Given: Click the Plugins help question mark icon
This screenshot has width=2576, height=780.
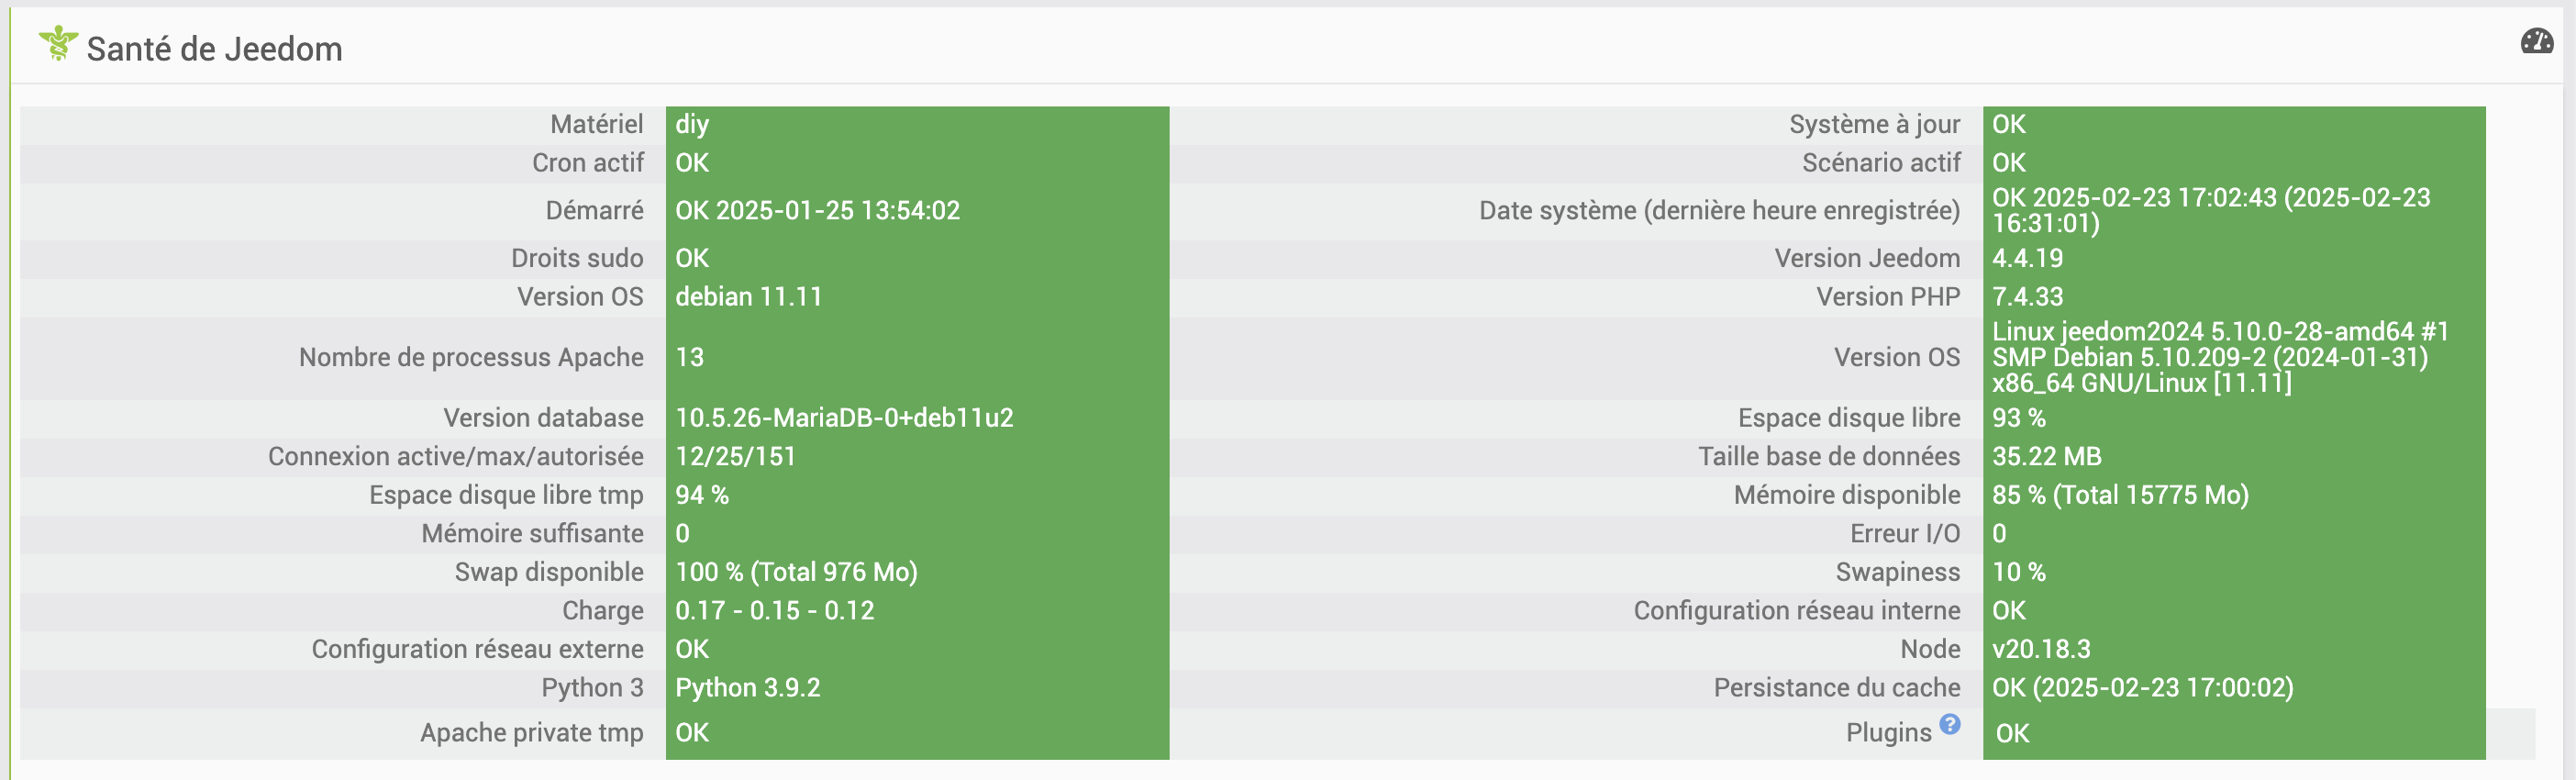Looking at the screenshot, I should tap(1949, 724).
